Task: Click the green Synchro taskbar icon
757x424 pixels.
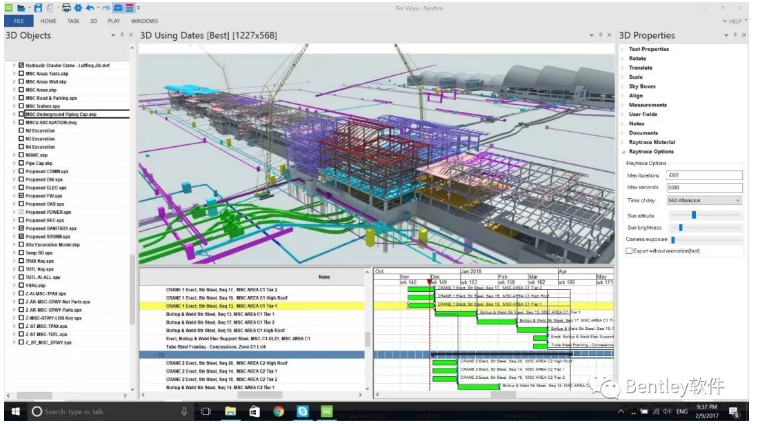Action: tap(327, 411)
